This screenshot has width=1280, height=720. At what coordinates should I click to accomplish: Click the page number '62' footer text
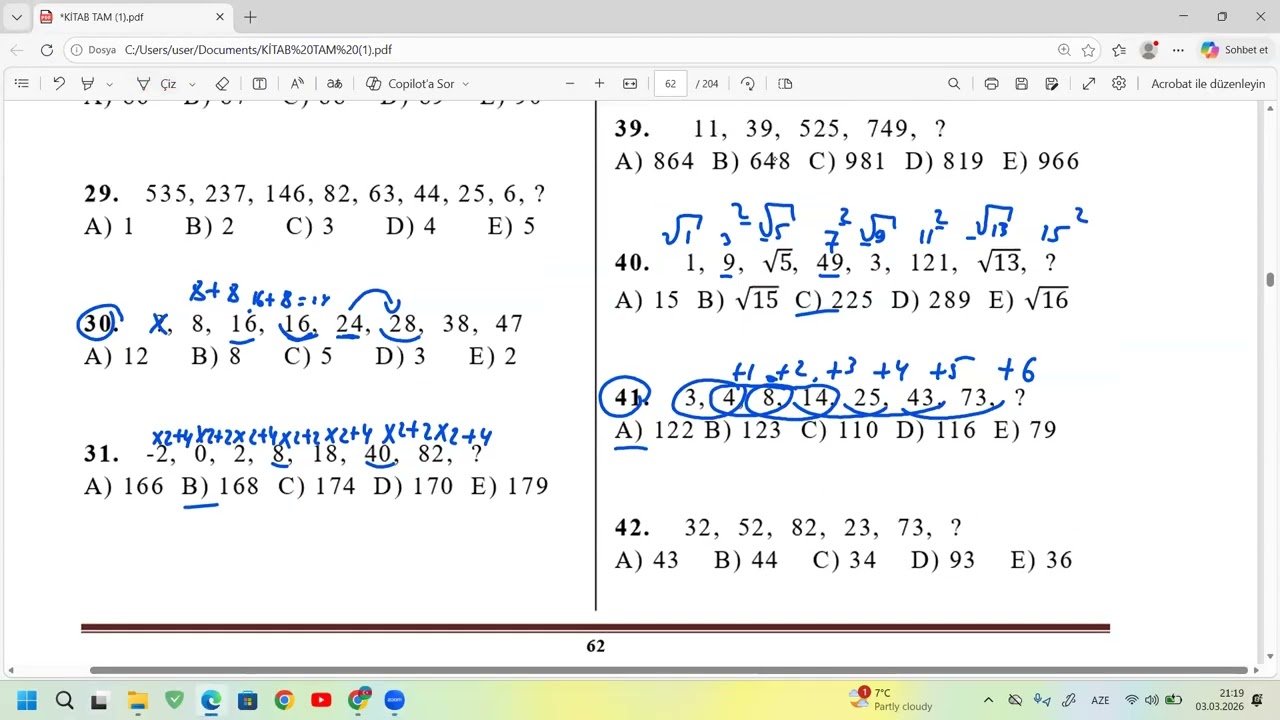(x=596, y=646)
